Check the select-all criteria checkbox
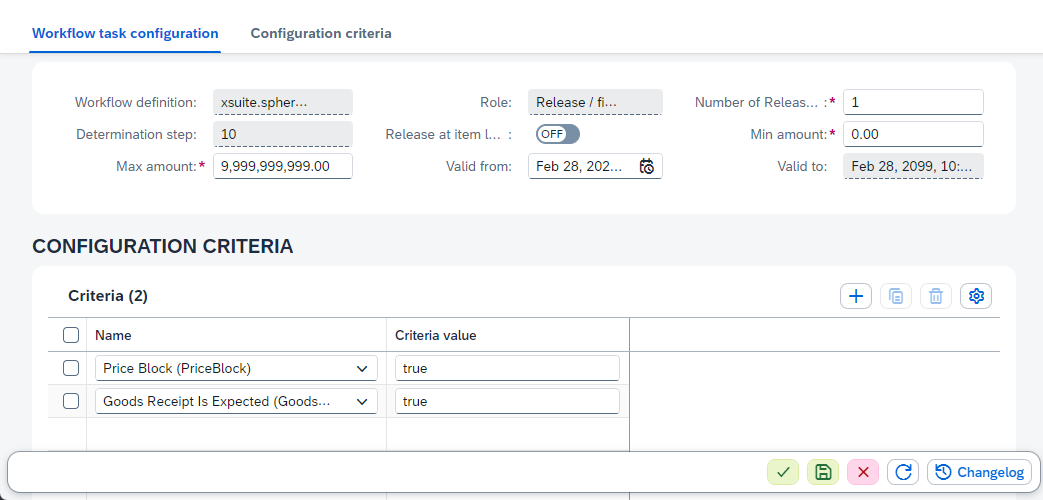 pos(71,335)
